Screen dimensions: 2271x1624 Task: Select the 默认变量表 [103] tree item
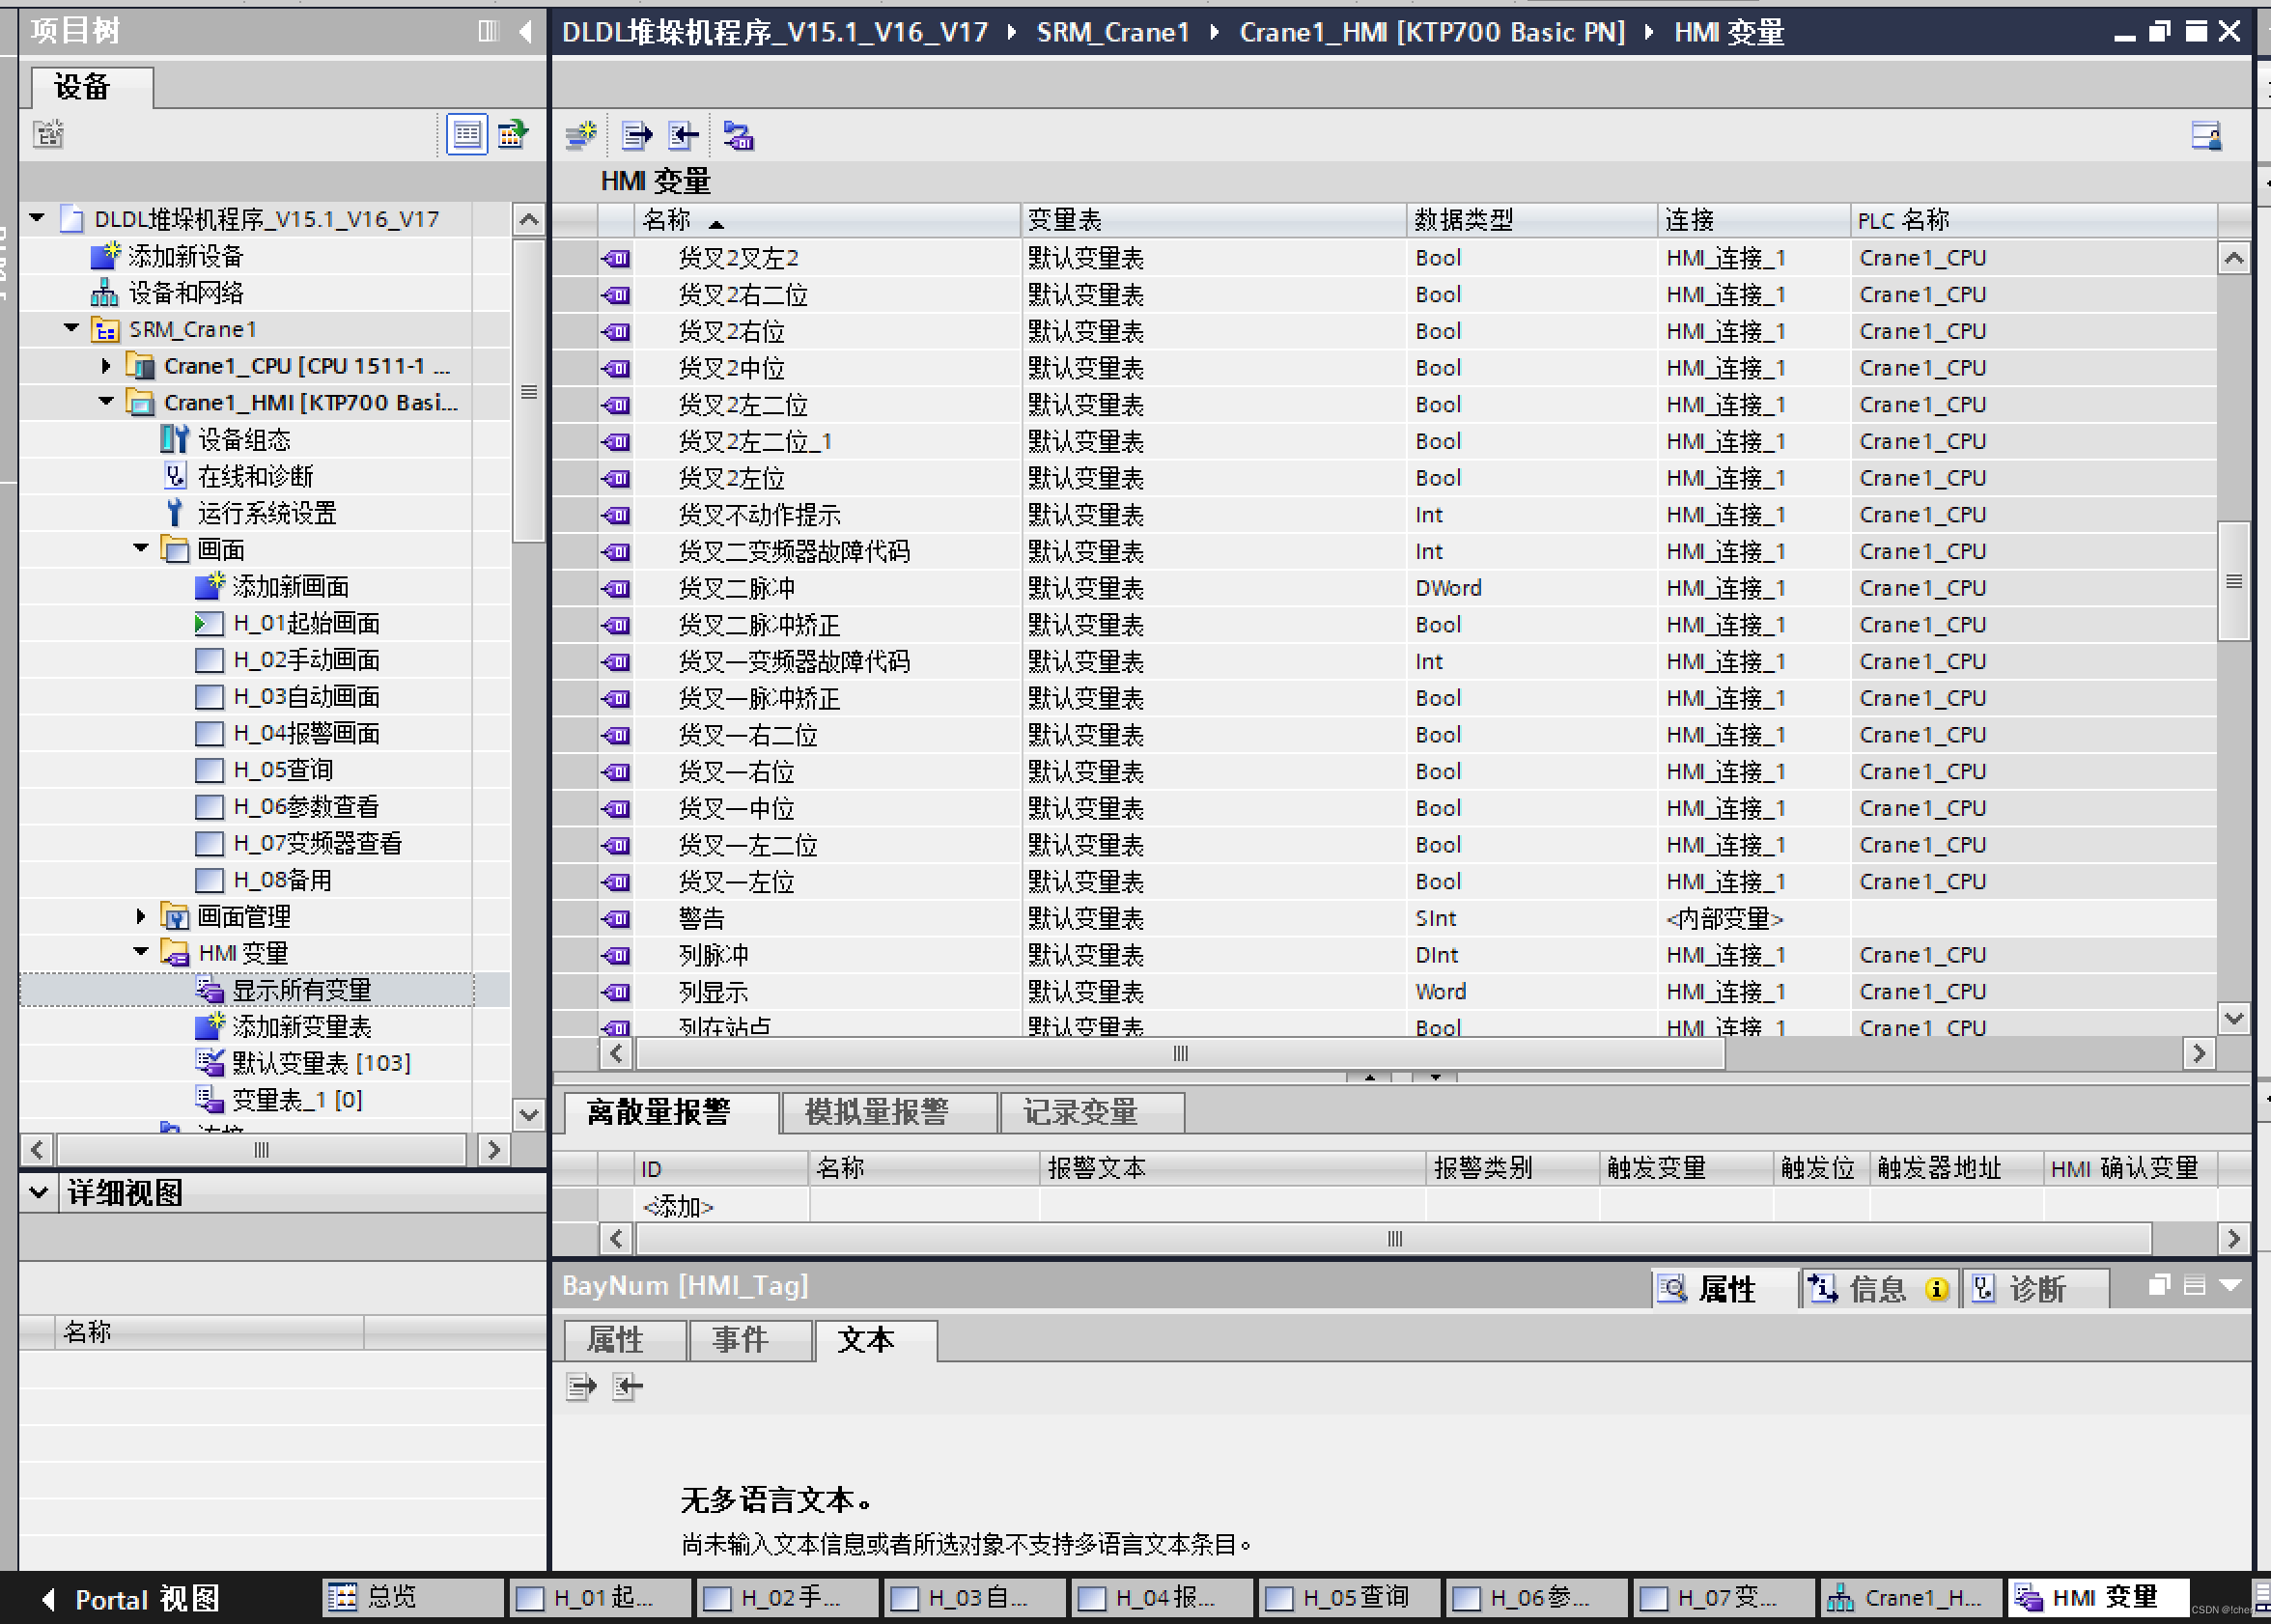320,1063
